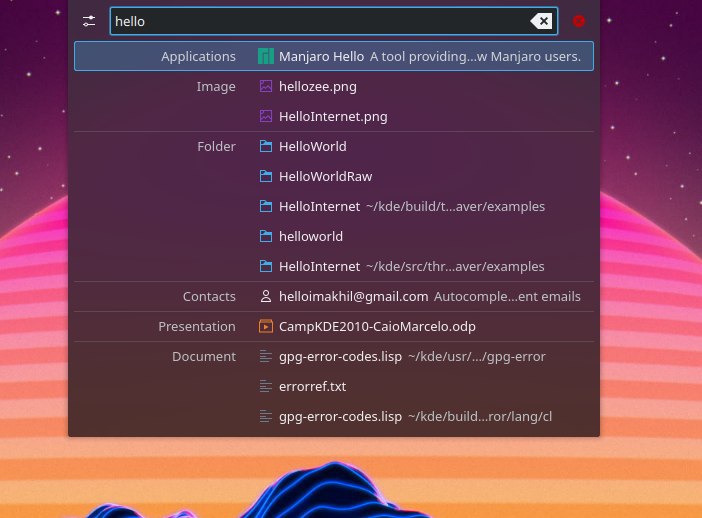Viewport: 702px width, 518px height.
Task: Click the Folder category label
Action: click(x=216, y=146)
